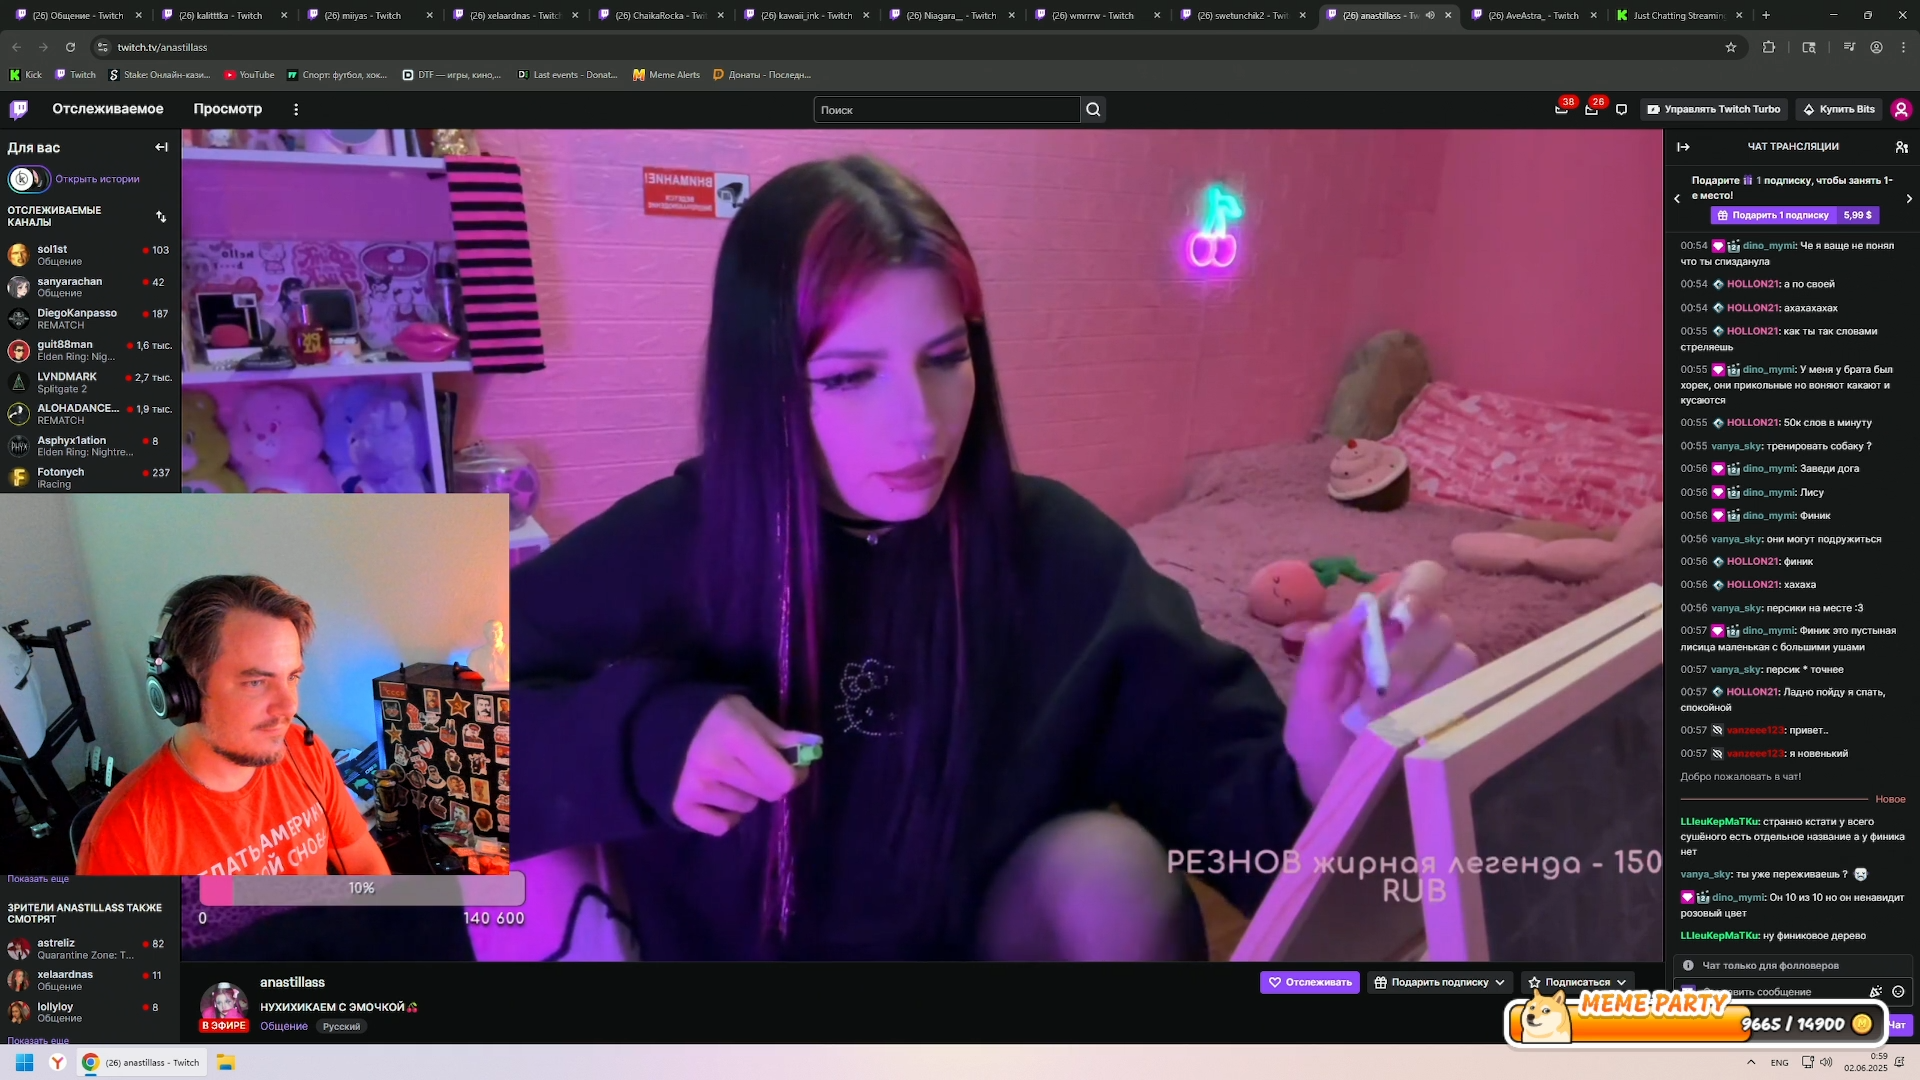Open the three-dot more menu in the top nav
Viewport: 1920px width, 1080px height.
pos(296,109)
